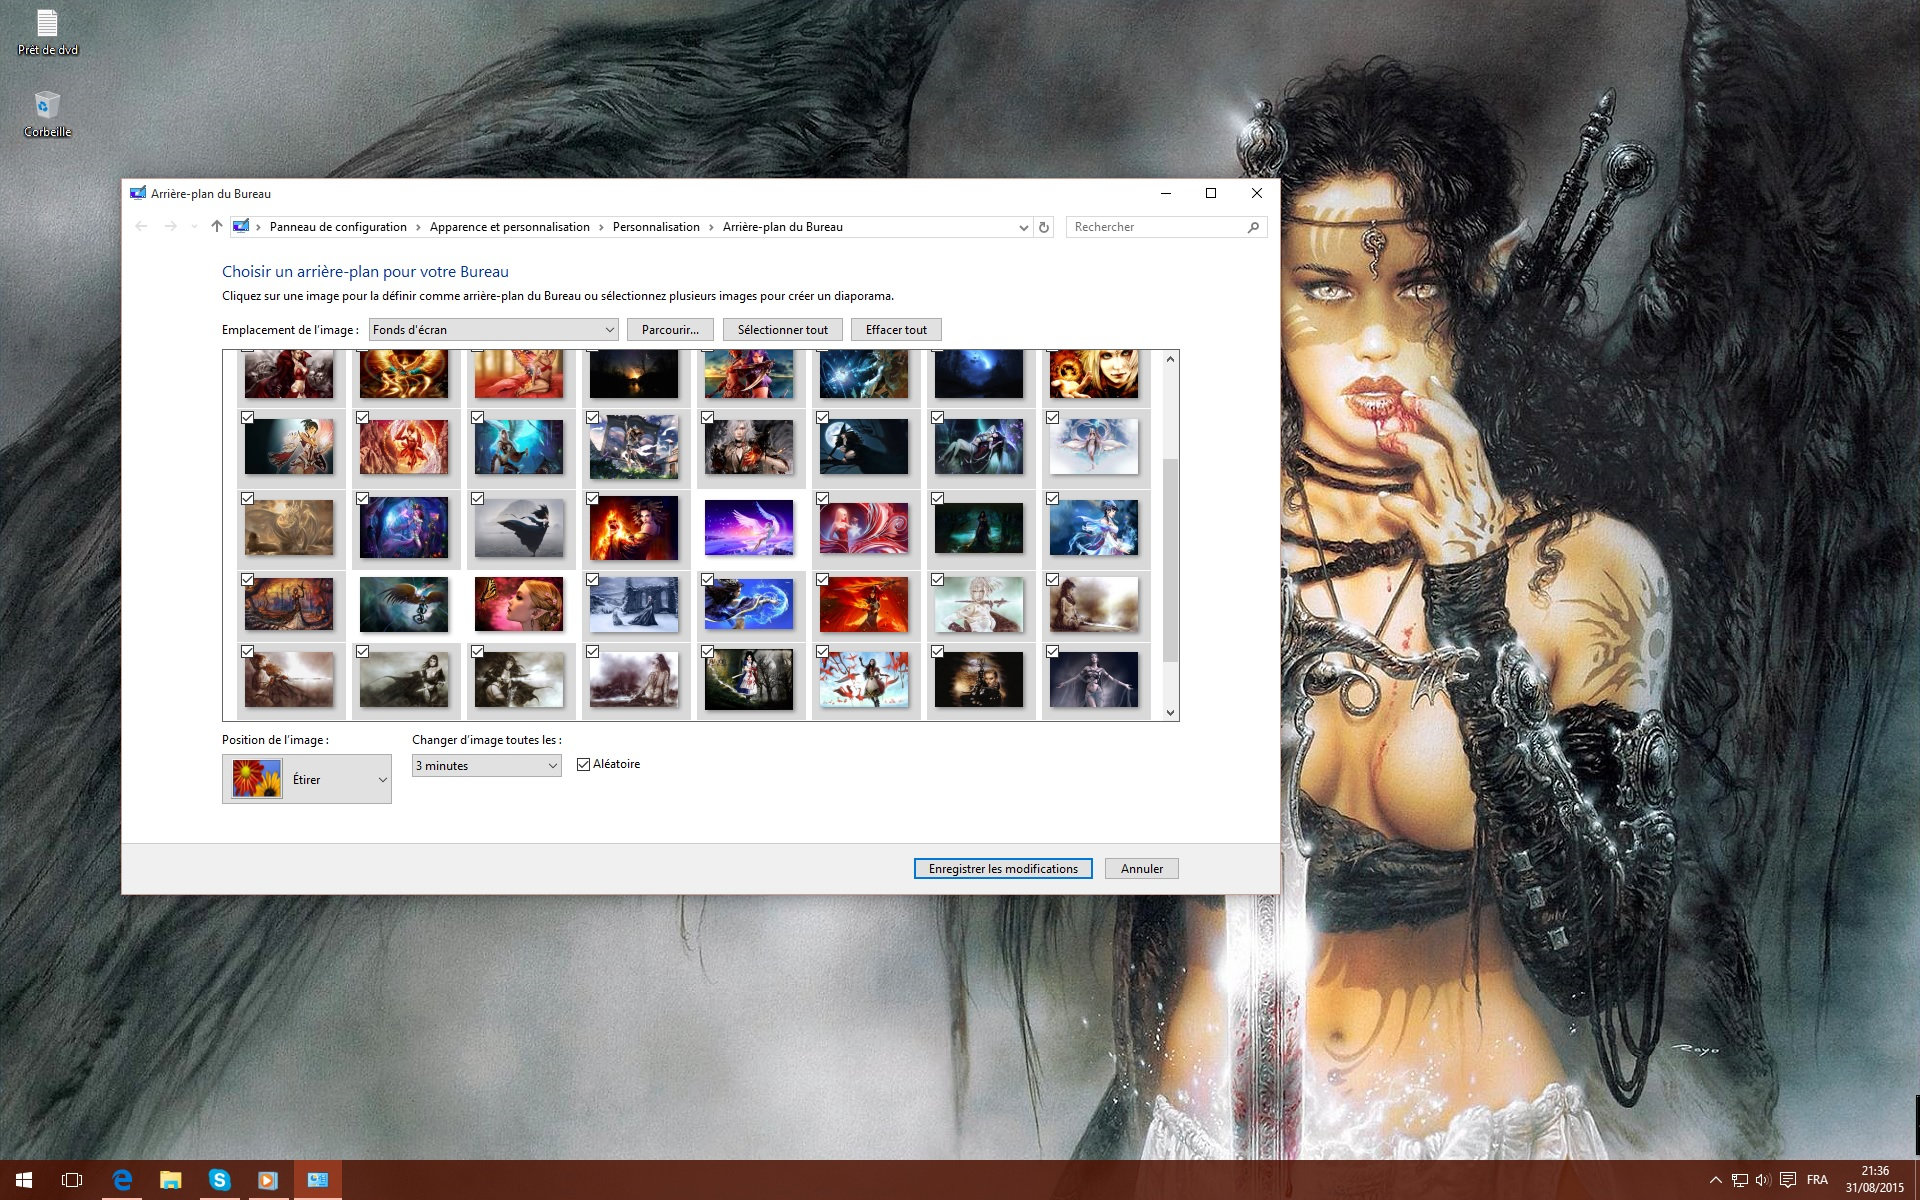The width and height of the screenshot is (1920, 1200).
Task: Open the volume tray icon
Action: (x=1763, y=1180)
